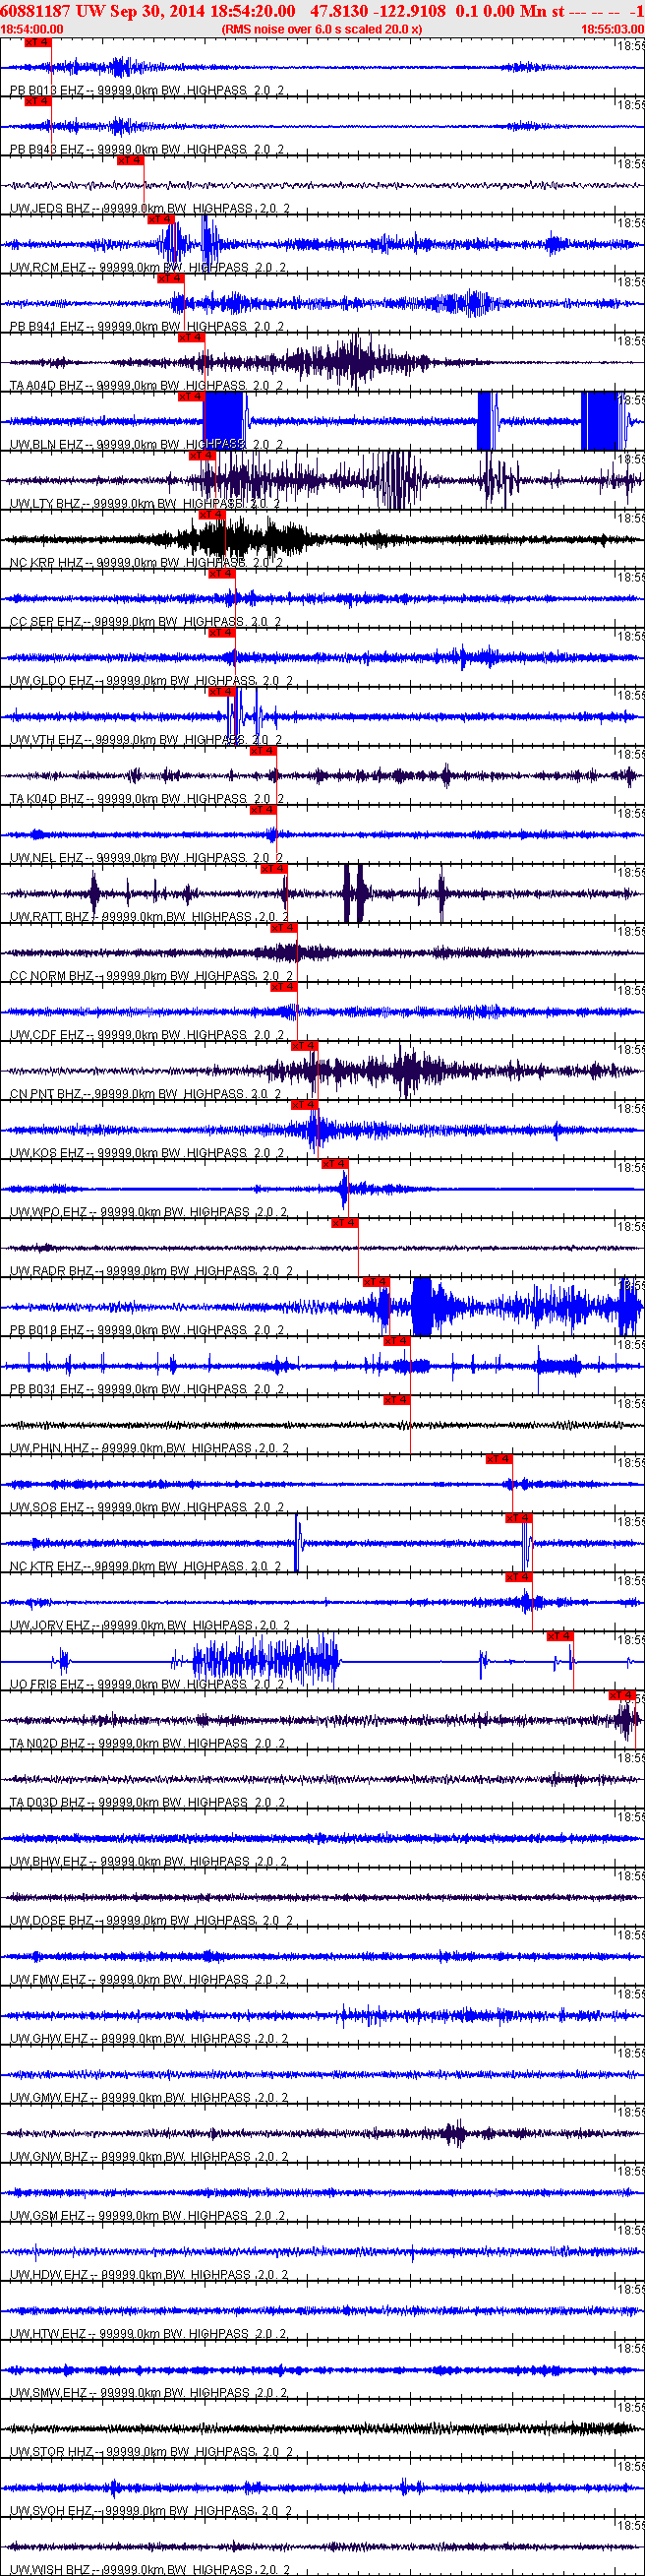Select the red pick flag on TA K04D trace
Image resolution: width=645 pixels, height=2576 pixels.
[x=263, y=751]
